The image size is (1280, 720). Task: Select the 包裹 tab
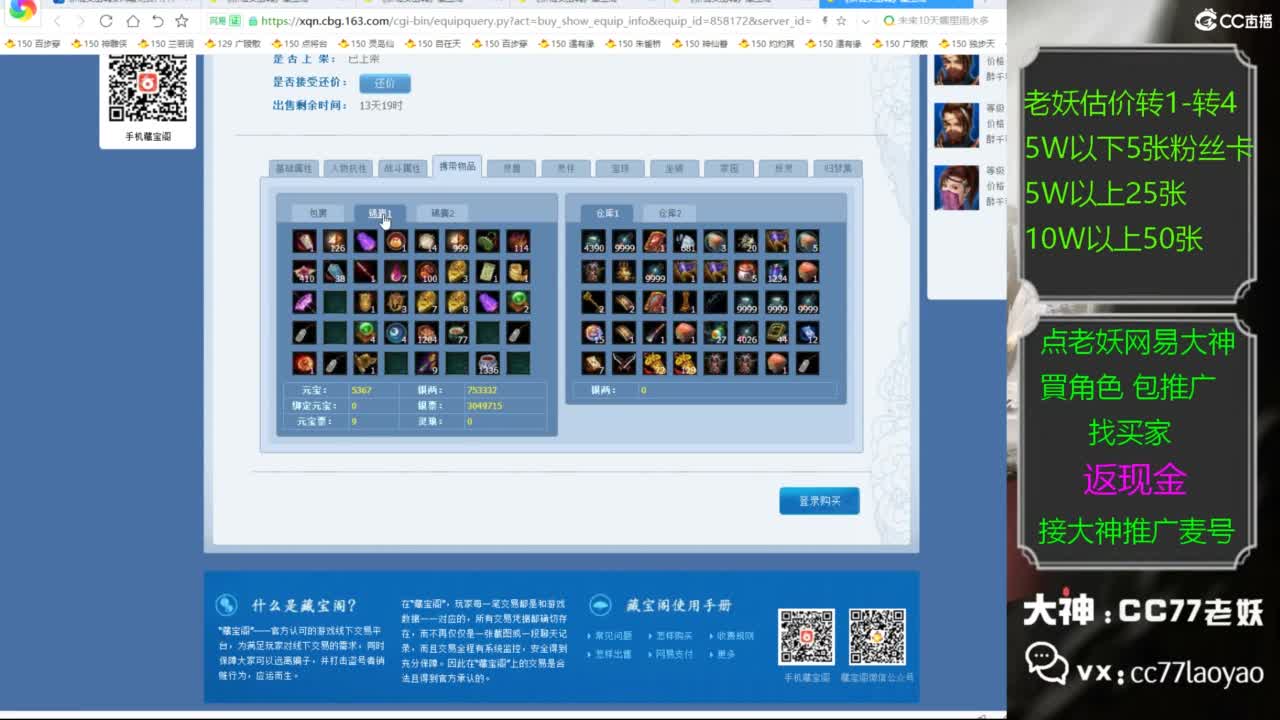(x=318, y=212)
